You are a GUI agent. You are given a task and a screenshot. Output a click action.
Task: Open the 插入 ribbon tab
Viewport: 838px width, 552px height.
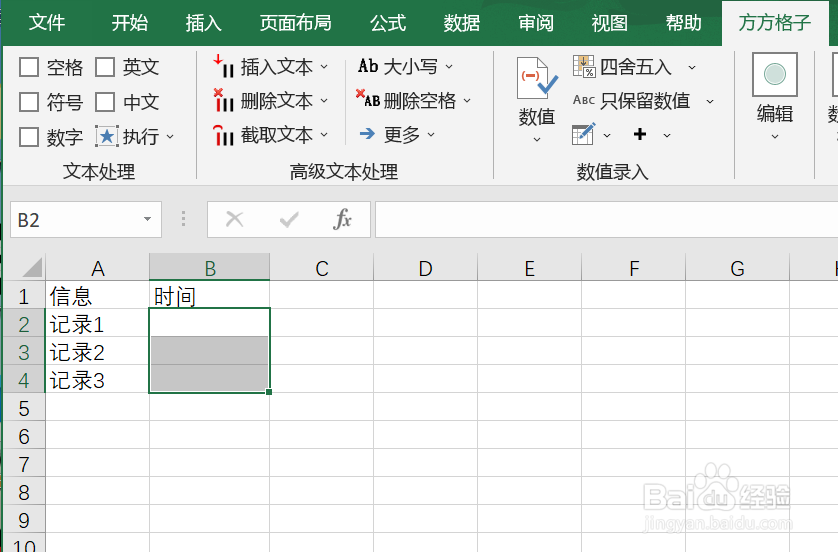click(x=203, y=23)
